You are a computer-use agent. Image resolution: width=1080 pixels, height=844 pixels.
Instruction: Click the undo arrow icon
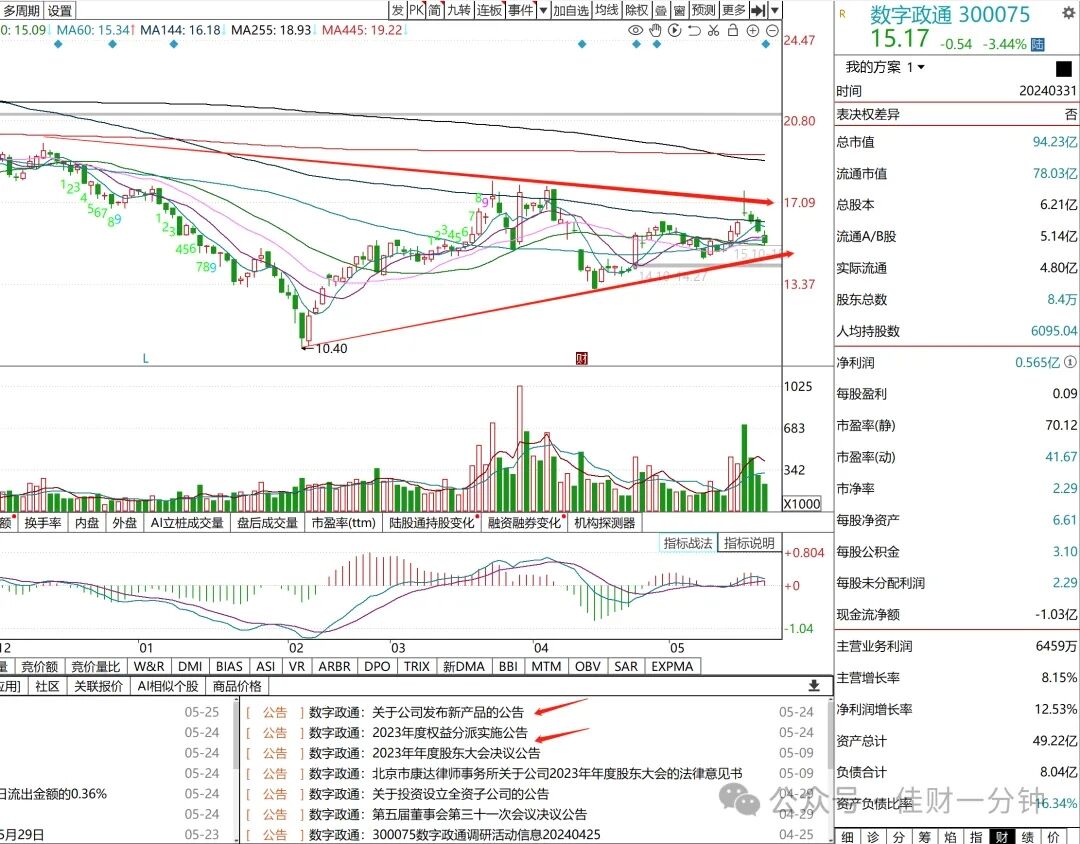[694, 30]
